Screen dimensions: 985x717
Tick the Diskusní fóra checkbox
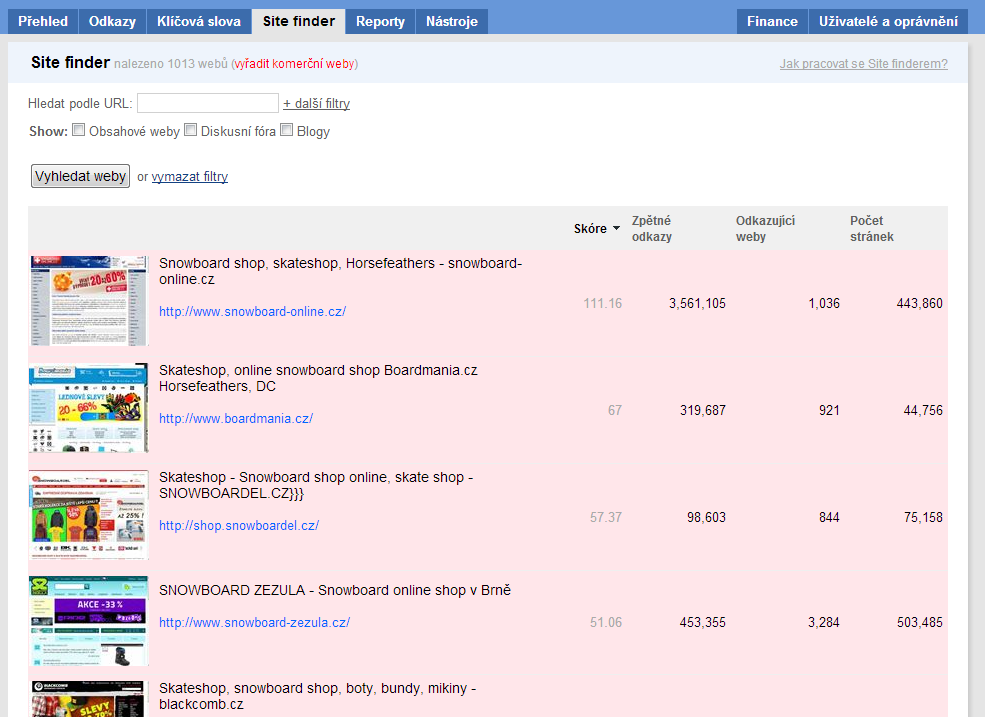190,130
